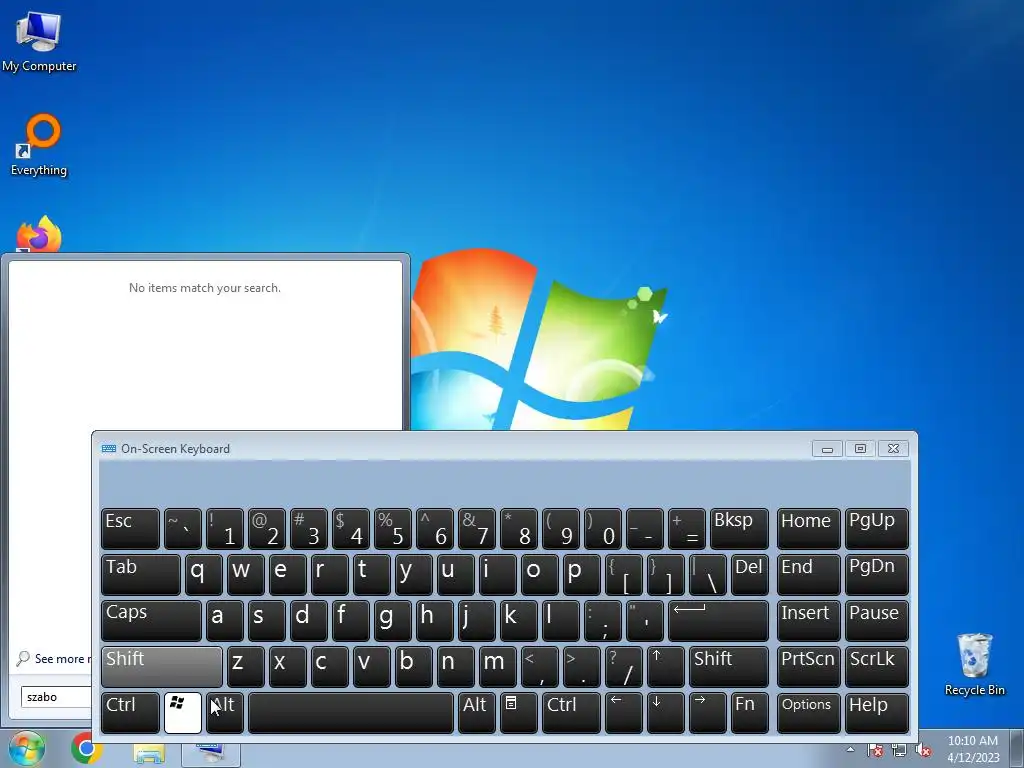Select the Everything desktop shortcut
The height and width of the screenshot is (768, 1024).
click(39, 145)
